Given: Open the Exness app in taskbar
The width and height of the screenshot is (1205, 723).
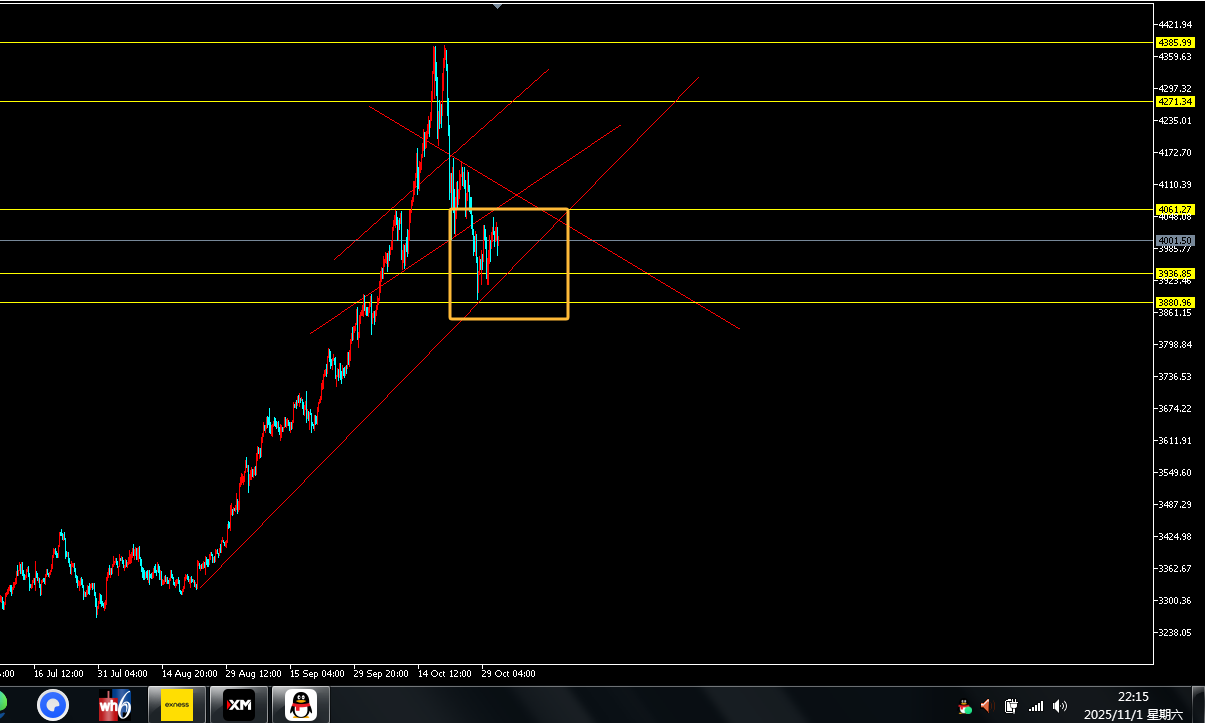Looking at the screenshot, I should [x=177, y=705].
